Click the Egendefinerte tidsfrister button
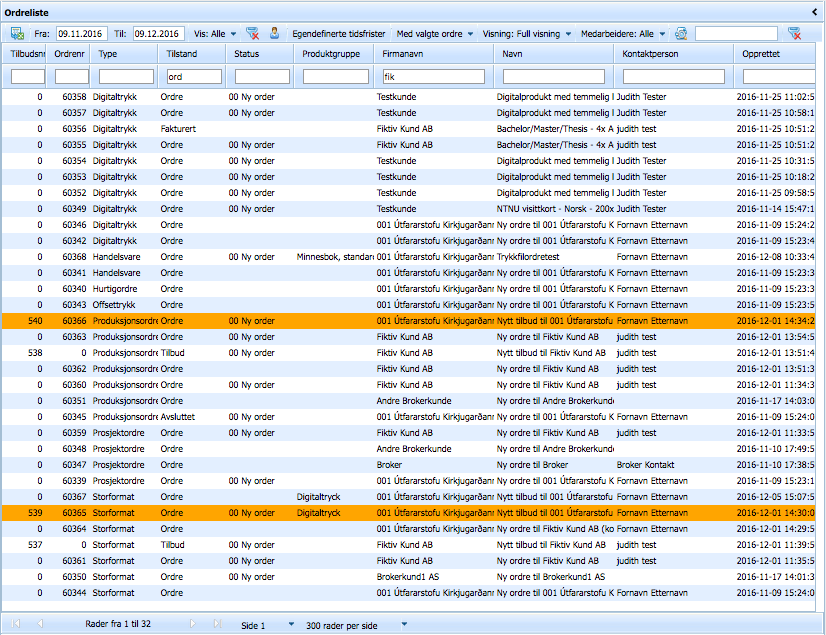The width and height of the screenshot is (826, 635). tap(336, 33)
